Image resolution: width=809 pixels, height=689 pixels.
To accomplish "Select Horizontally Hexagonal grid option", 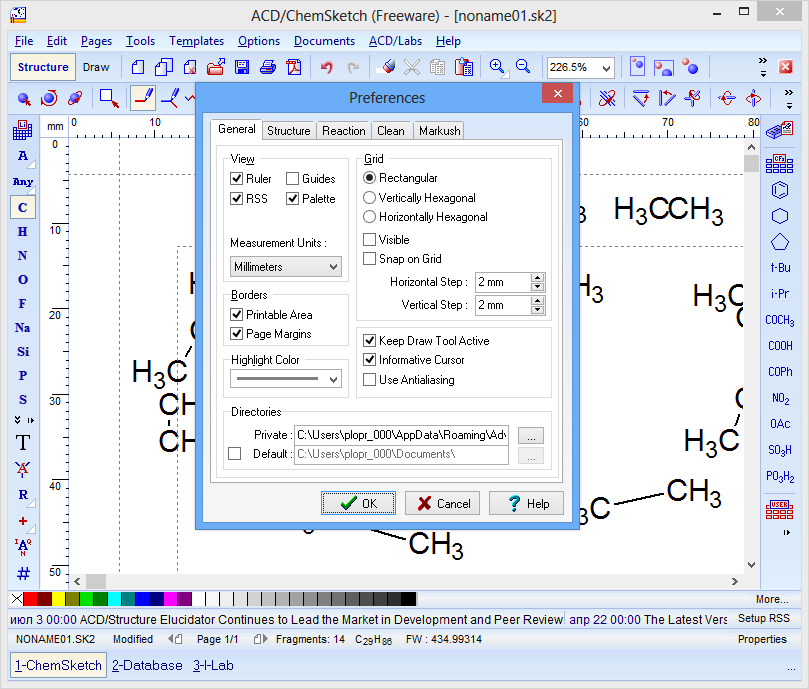I will coord(369,217).
